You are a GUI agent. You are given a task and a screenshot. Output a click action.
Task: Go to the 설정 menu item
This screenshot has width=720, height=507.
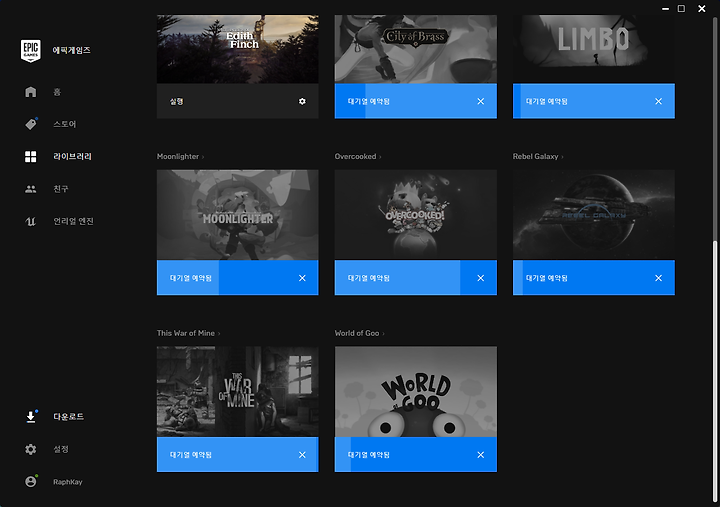(x=61, y=449)
